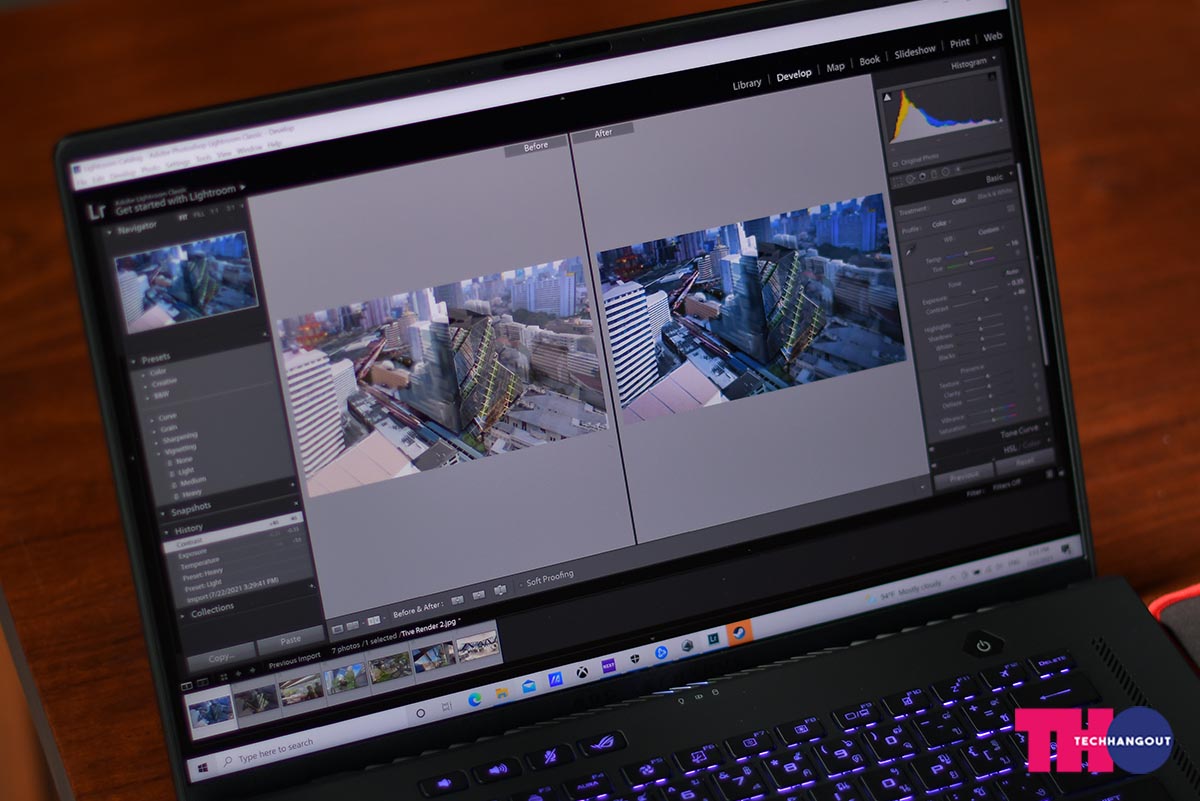This screenshot has height=801, width=1200.
Task: Open the Book module
Action: 869,60
